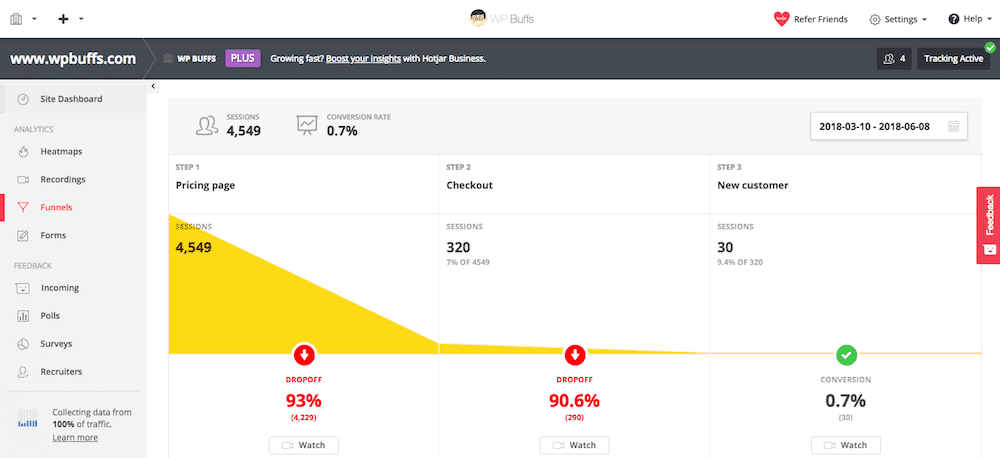Click the Surveys pie chart icon
Screen dimensions: 1000x458
[23, 344]
